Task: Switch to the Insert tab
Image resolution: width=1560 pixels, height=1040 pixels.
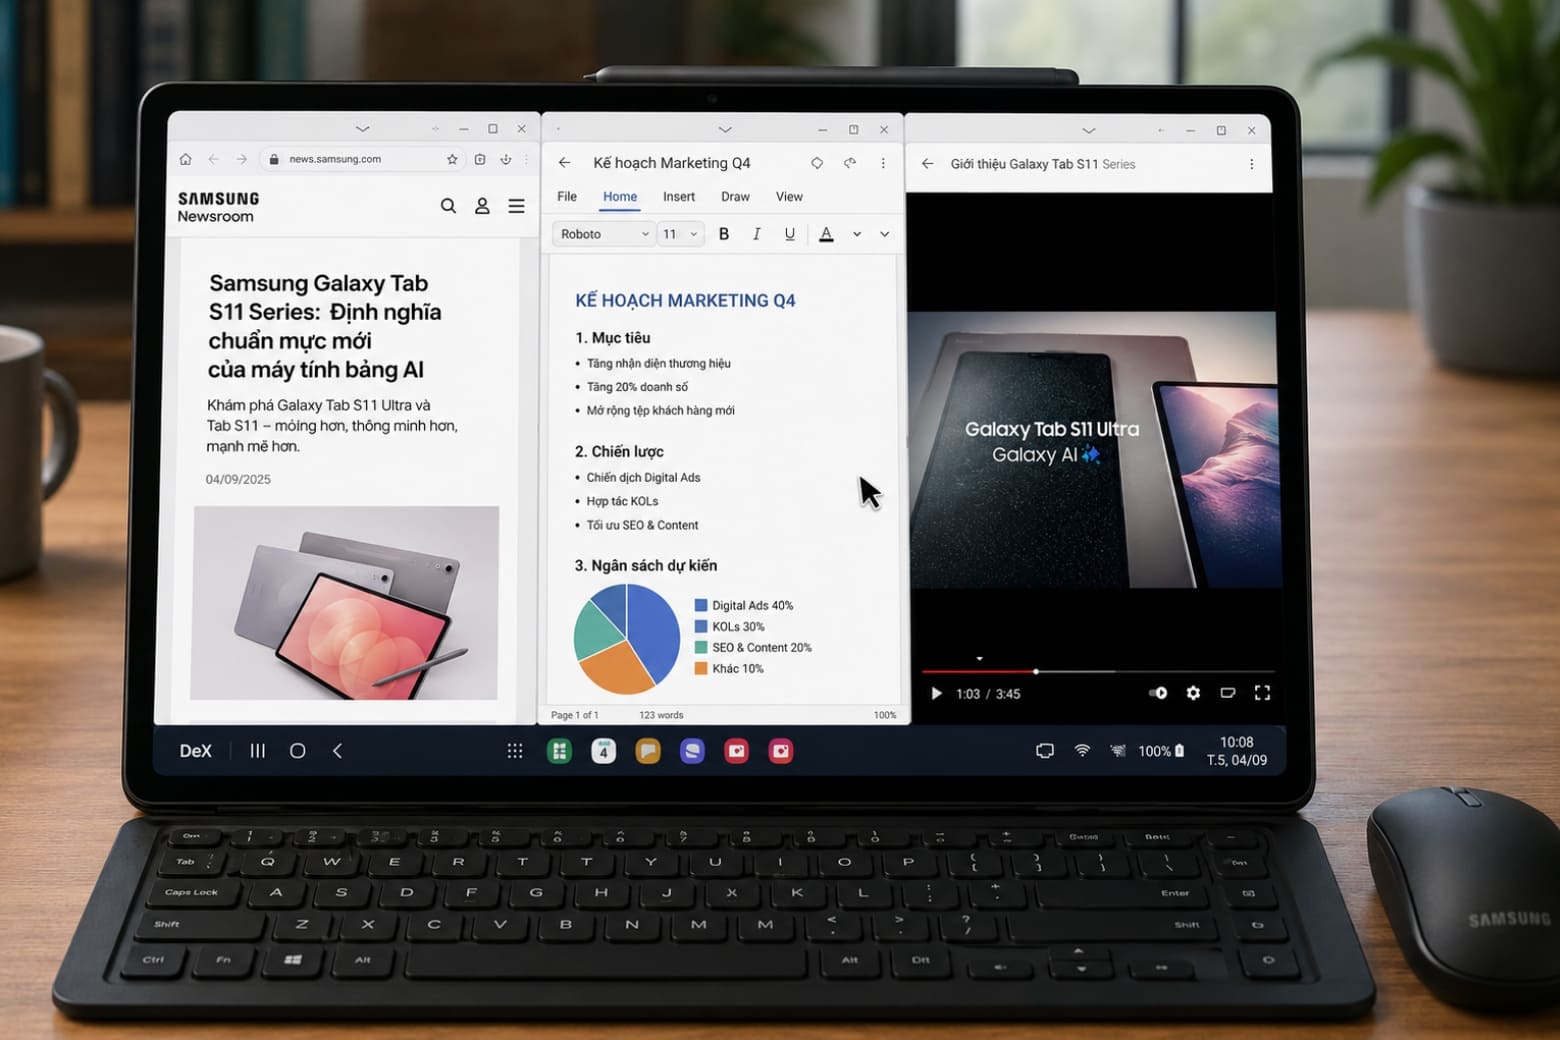Action: [x=679, y=197]
